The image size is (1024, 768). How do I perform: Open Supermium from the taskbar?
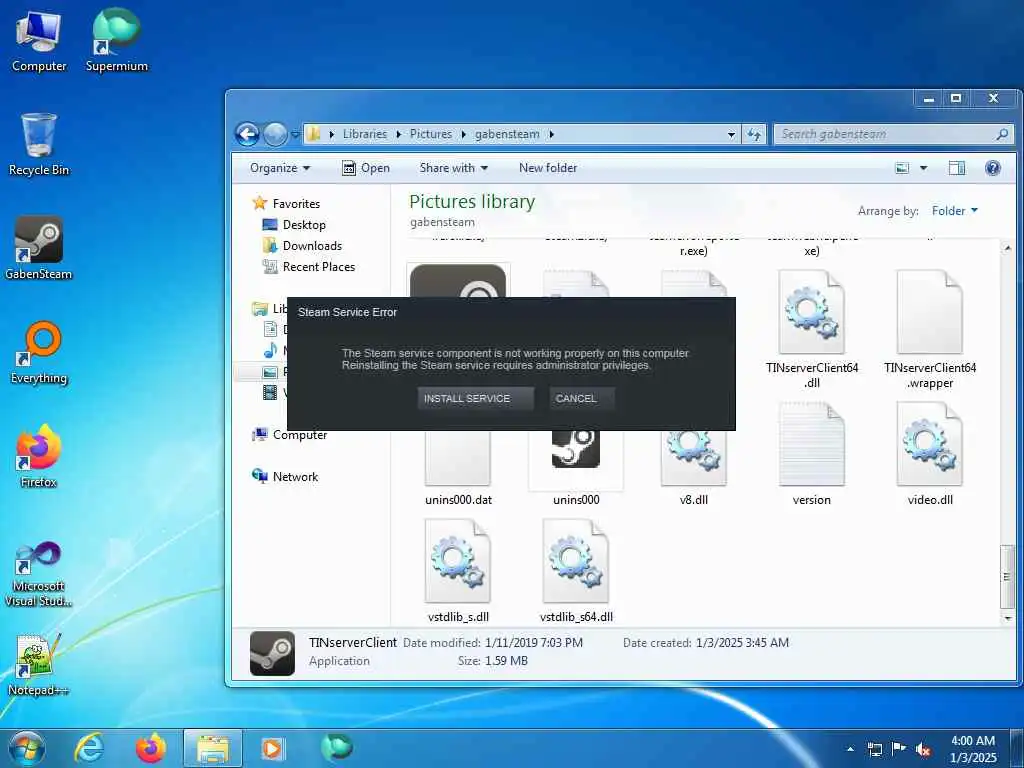[x=336, y=747]
